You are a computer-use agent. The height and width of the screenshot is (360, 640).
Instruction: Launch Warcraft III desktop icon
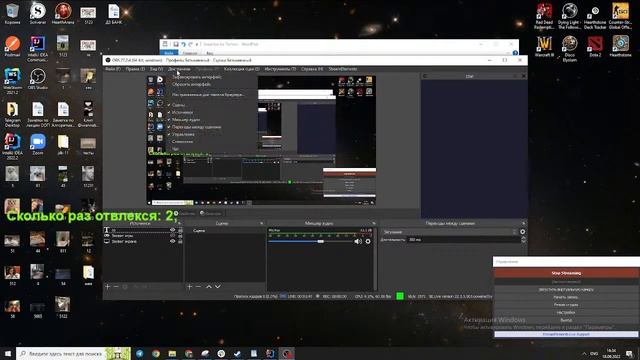point(544,46)
